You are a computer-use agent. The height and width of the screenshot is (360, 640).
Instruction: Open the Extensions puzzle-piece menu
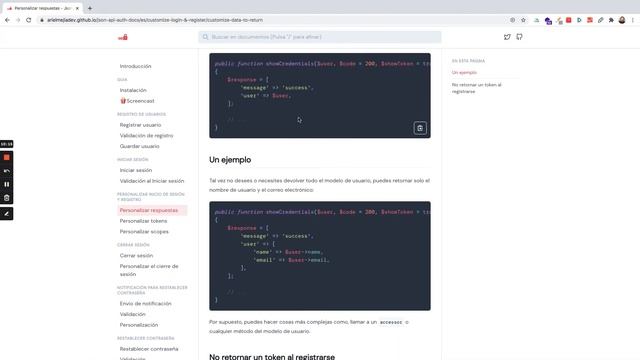click(611, 20)
